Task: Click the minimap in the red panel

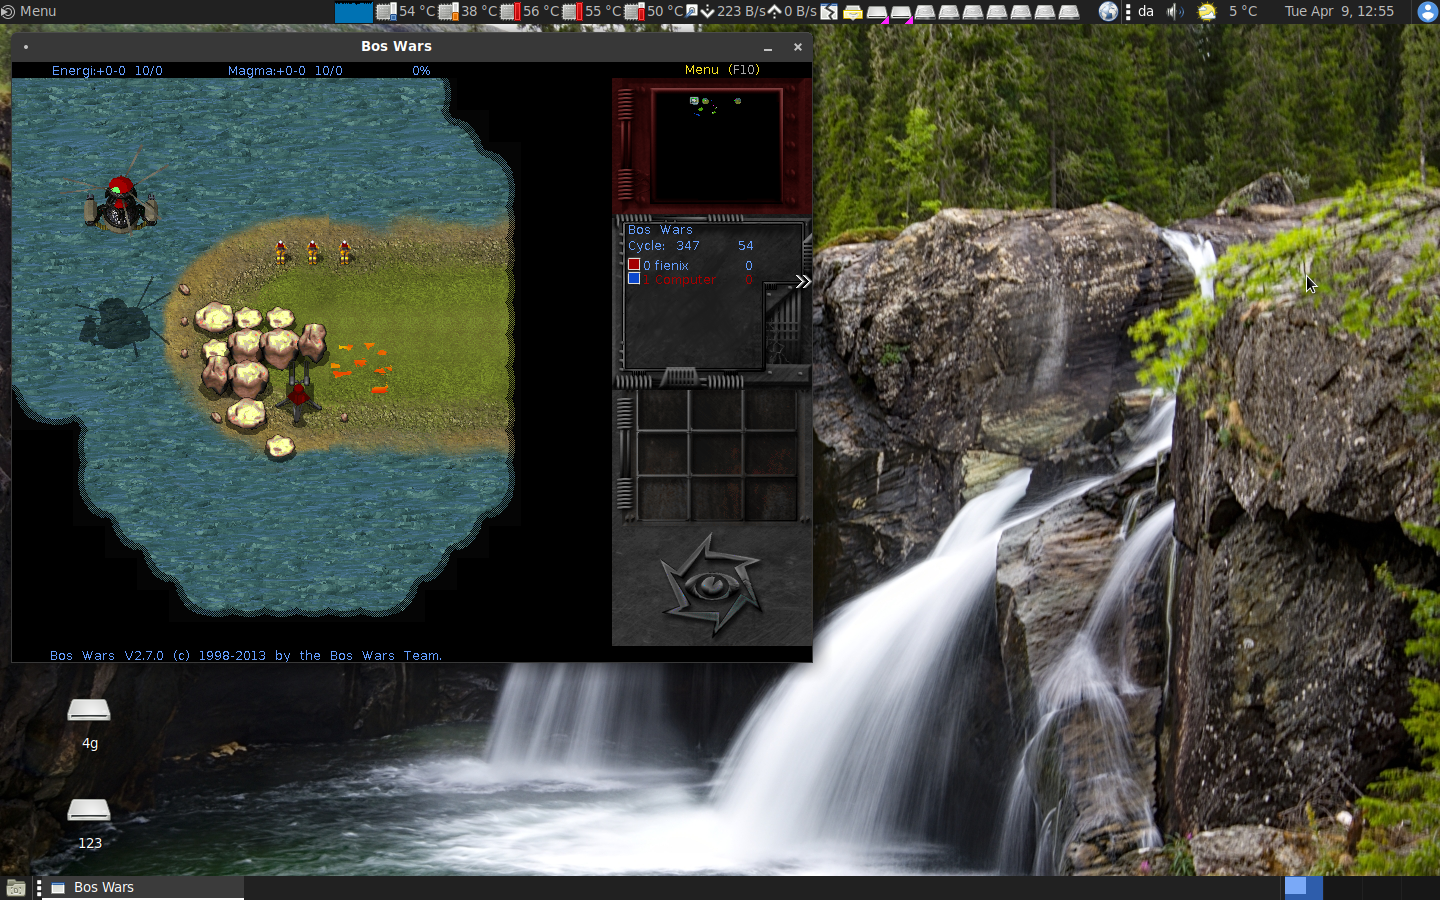Action: pyautogui.click(x=715, y=145)
